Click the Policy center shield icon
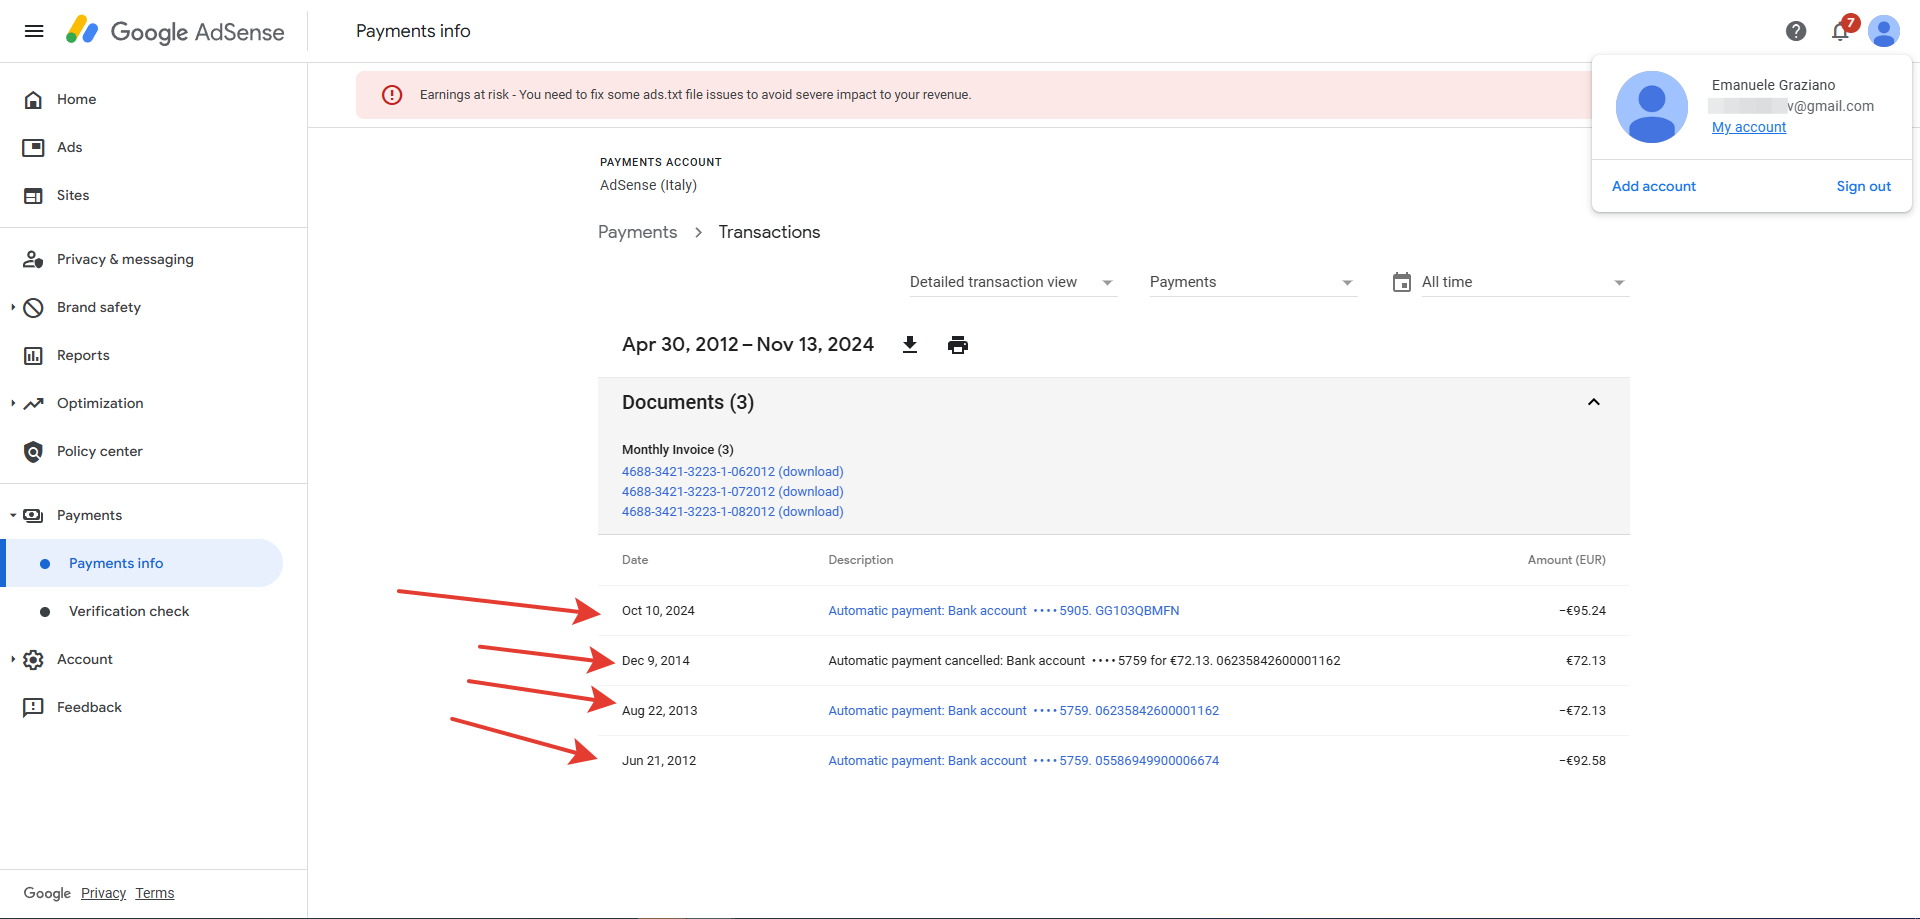Image resolution: width=1920 pixels, height=919 pixels. (x=33, y=451)
